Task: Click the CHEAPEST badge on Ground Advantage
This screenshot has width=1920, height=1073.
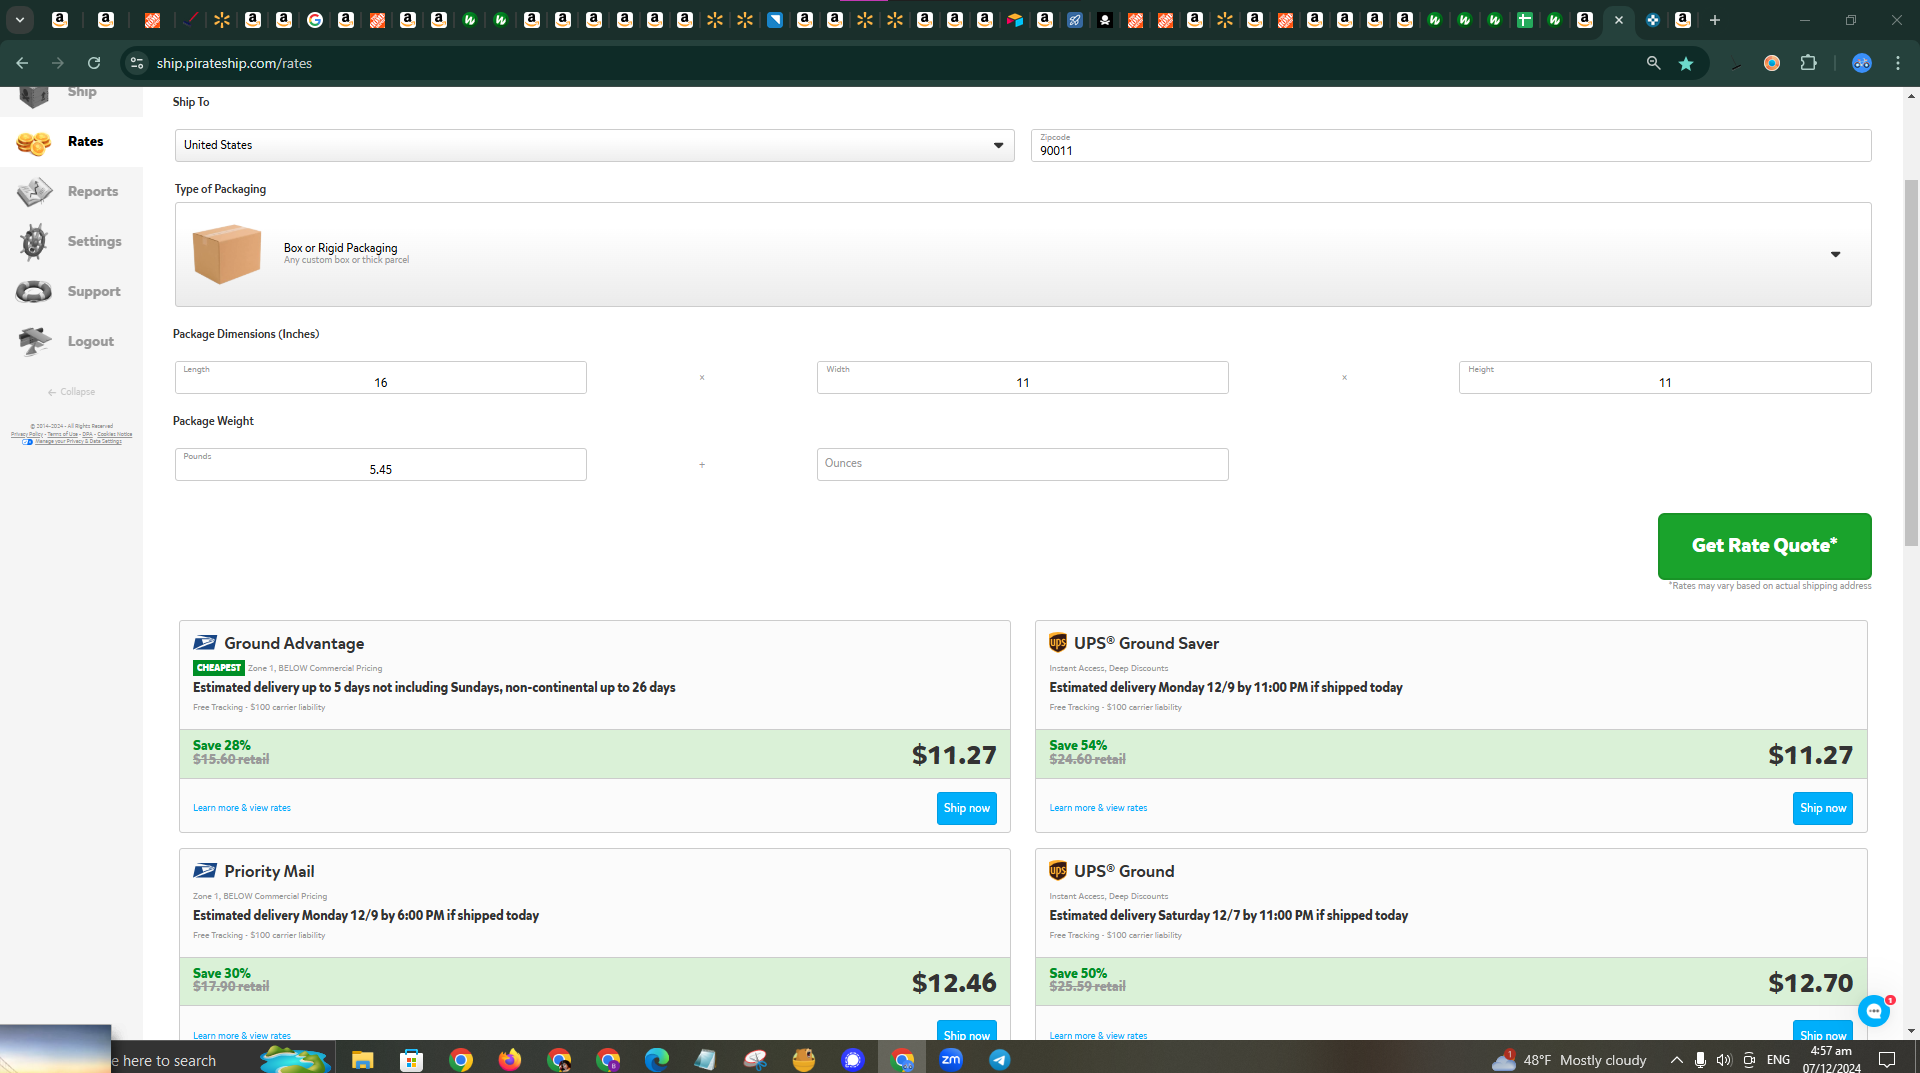Action: tap(219, 668)
